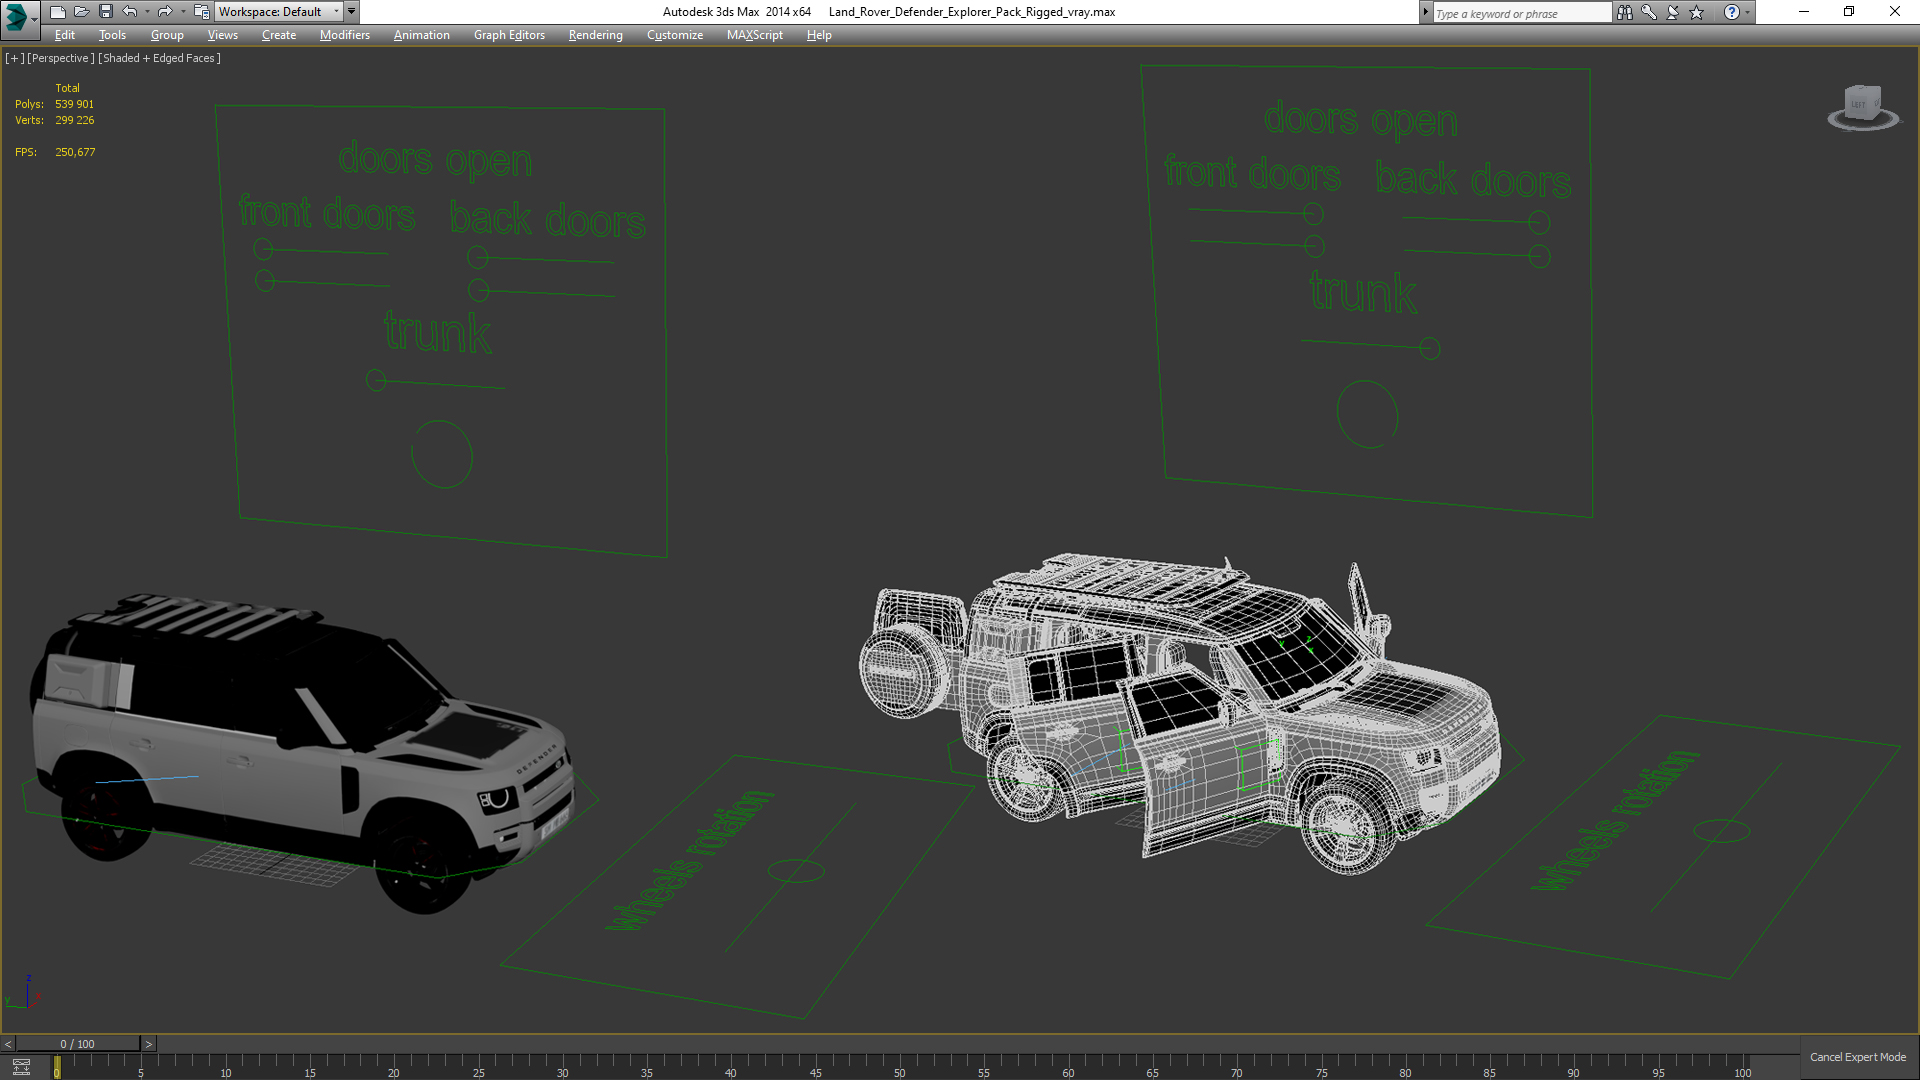Click the Open File folder icon
This screenshot has height=1080, width=1920.
pyautogui.click(x=81, y=12)
